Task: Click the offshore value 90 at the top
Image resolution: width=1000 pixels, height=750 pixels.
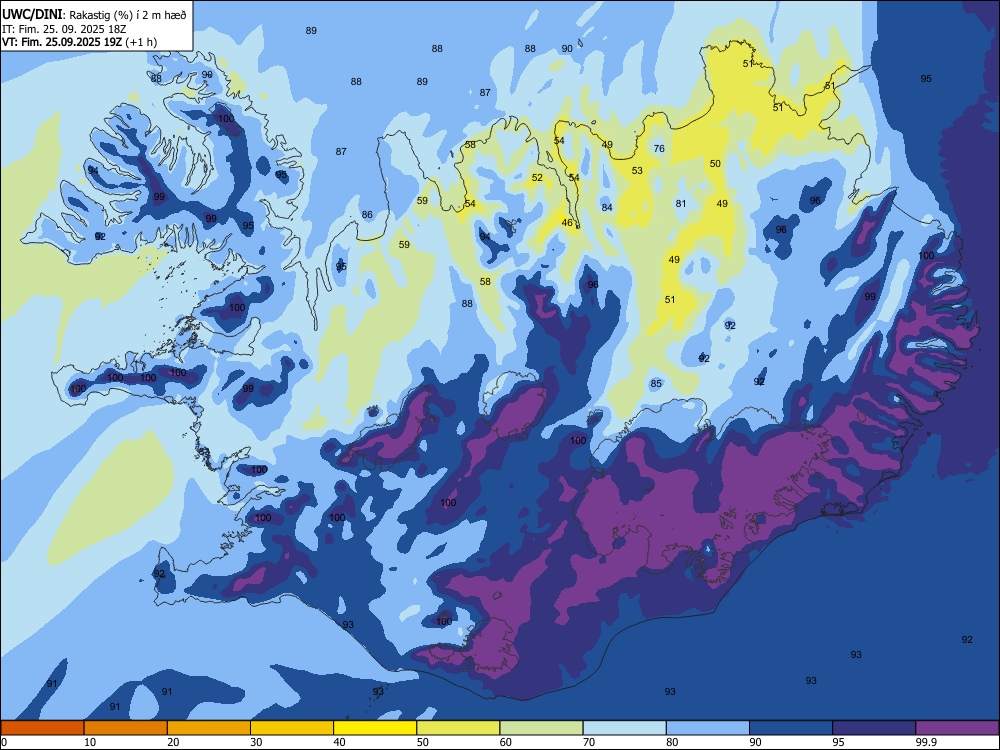Action: coord(567,48)
